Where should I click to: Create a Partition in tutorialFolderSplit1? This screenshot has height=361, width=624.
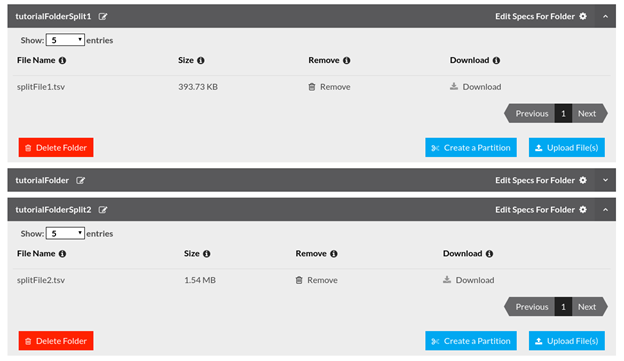pyautogui.click(x=471, y=148)
